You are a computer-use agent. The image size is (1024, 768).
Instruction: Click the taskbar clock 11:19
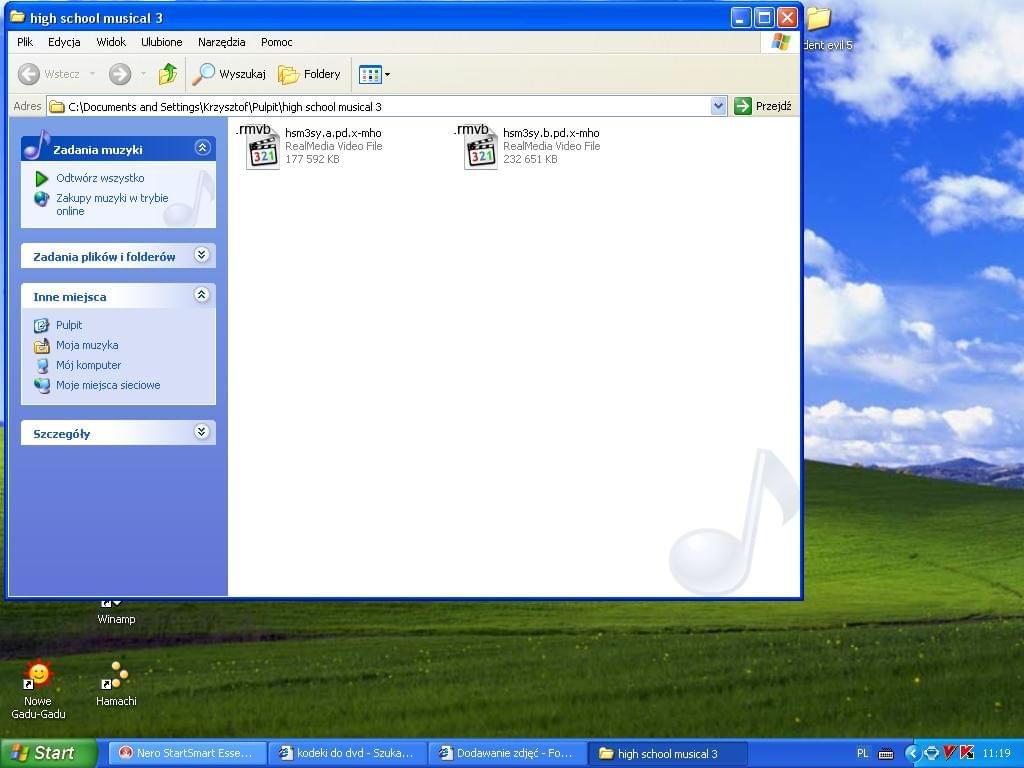coord(997,754)
